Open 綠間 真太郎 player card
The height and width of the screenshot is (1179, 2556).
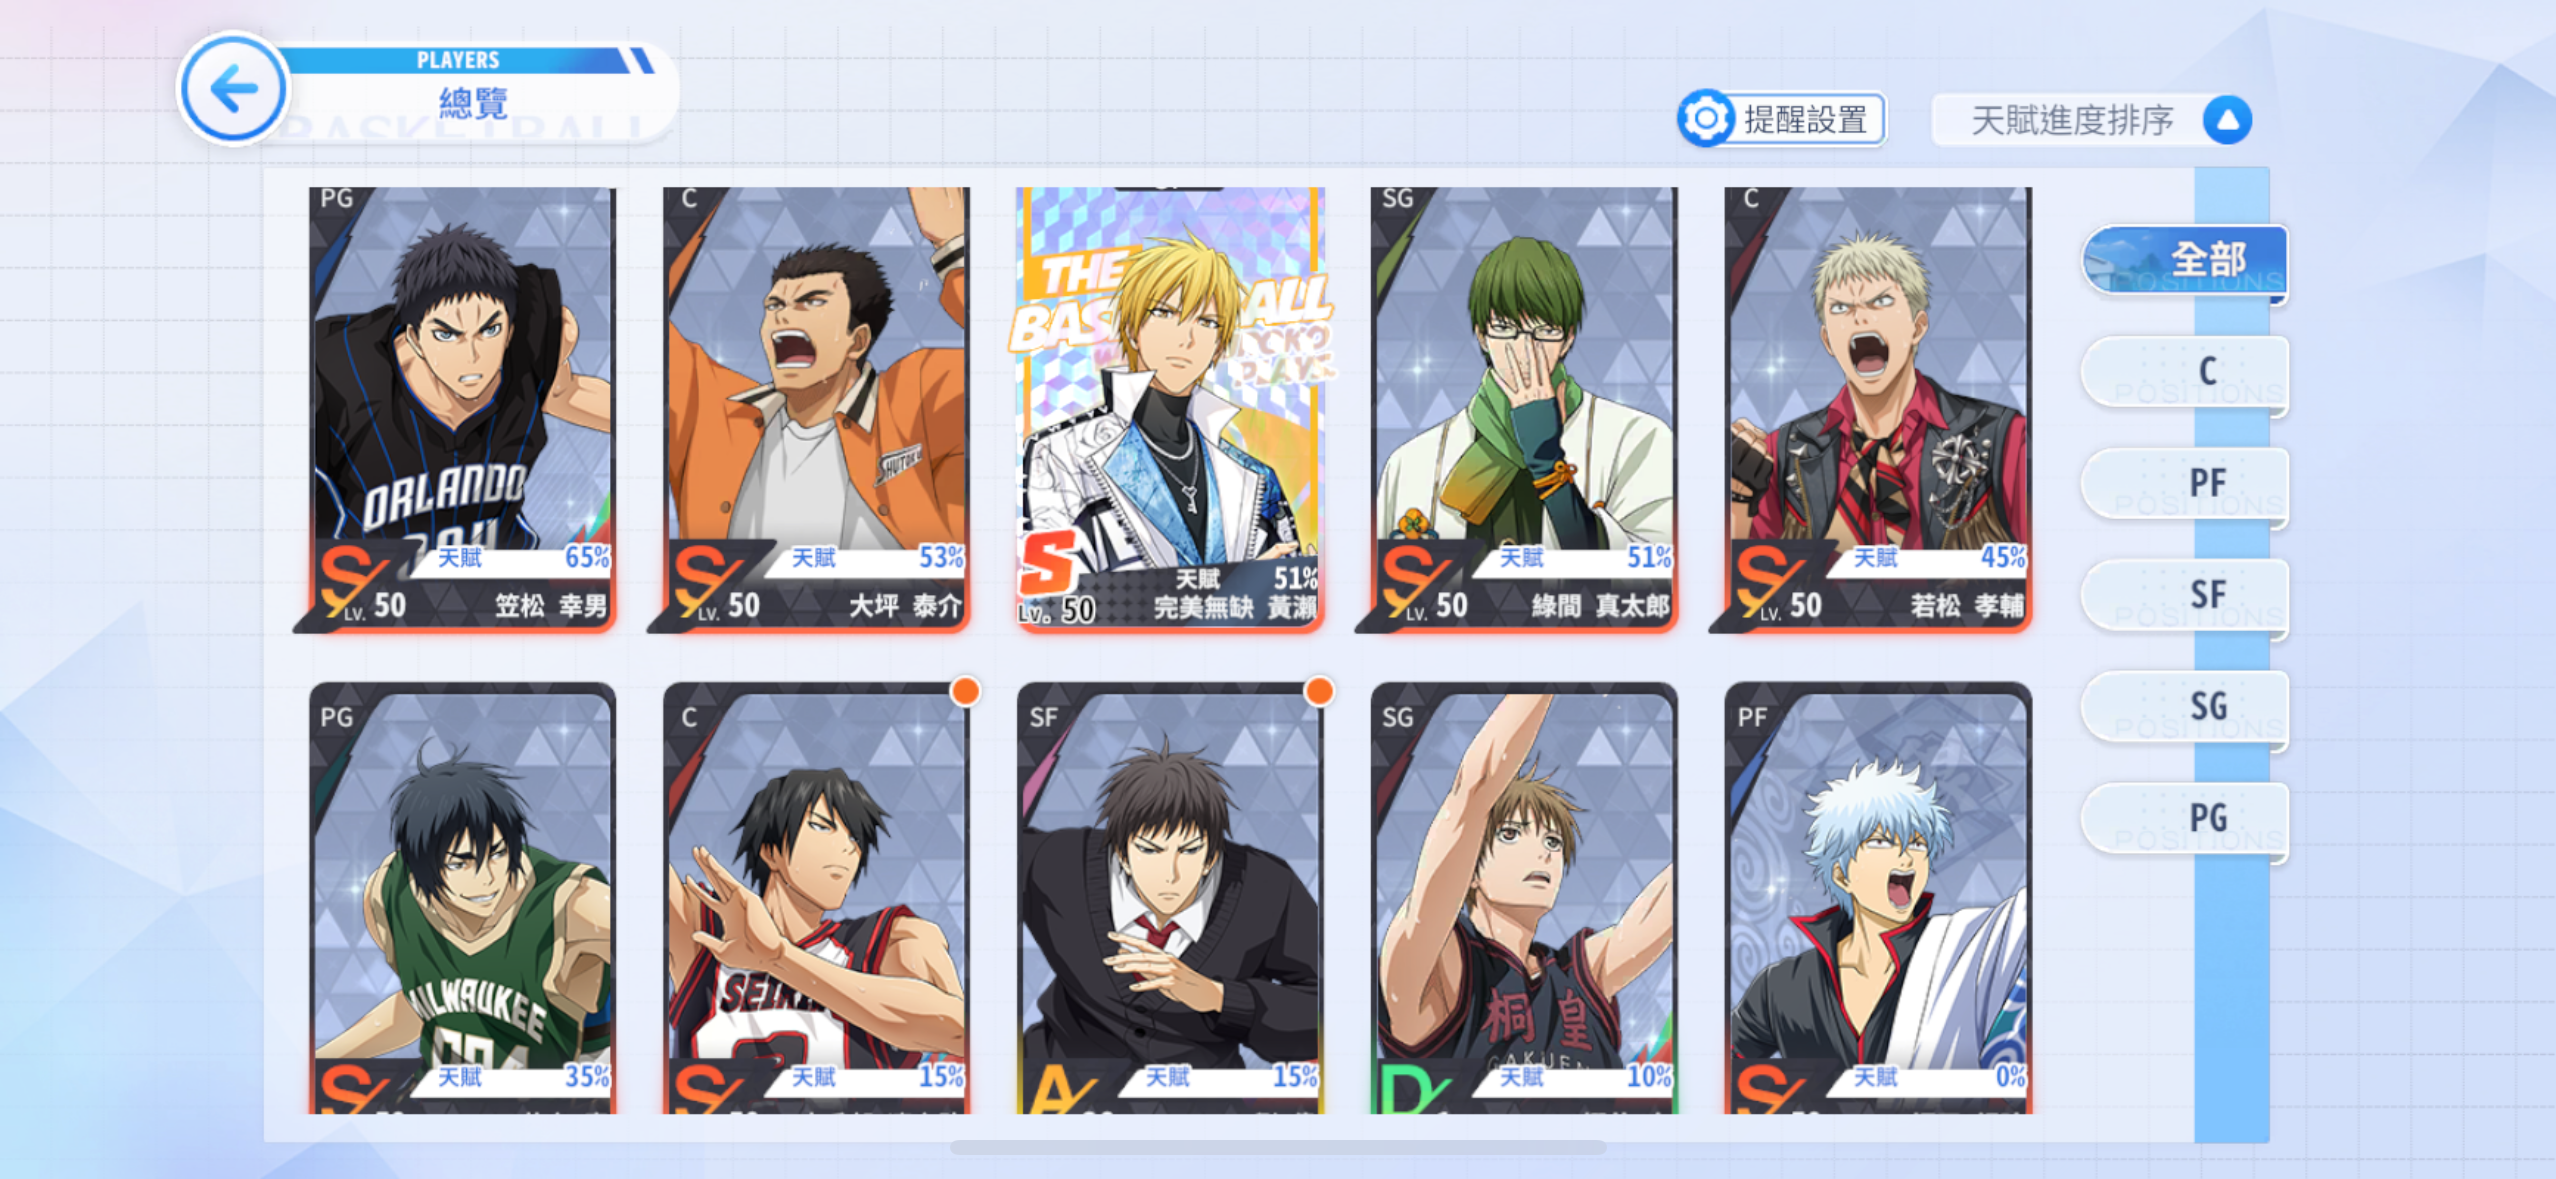click(x=1523, y=408)
